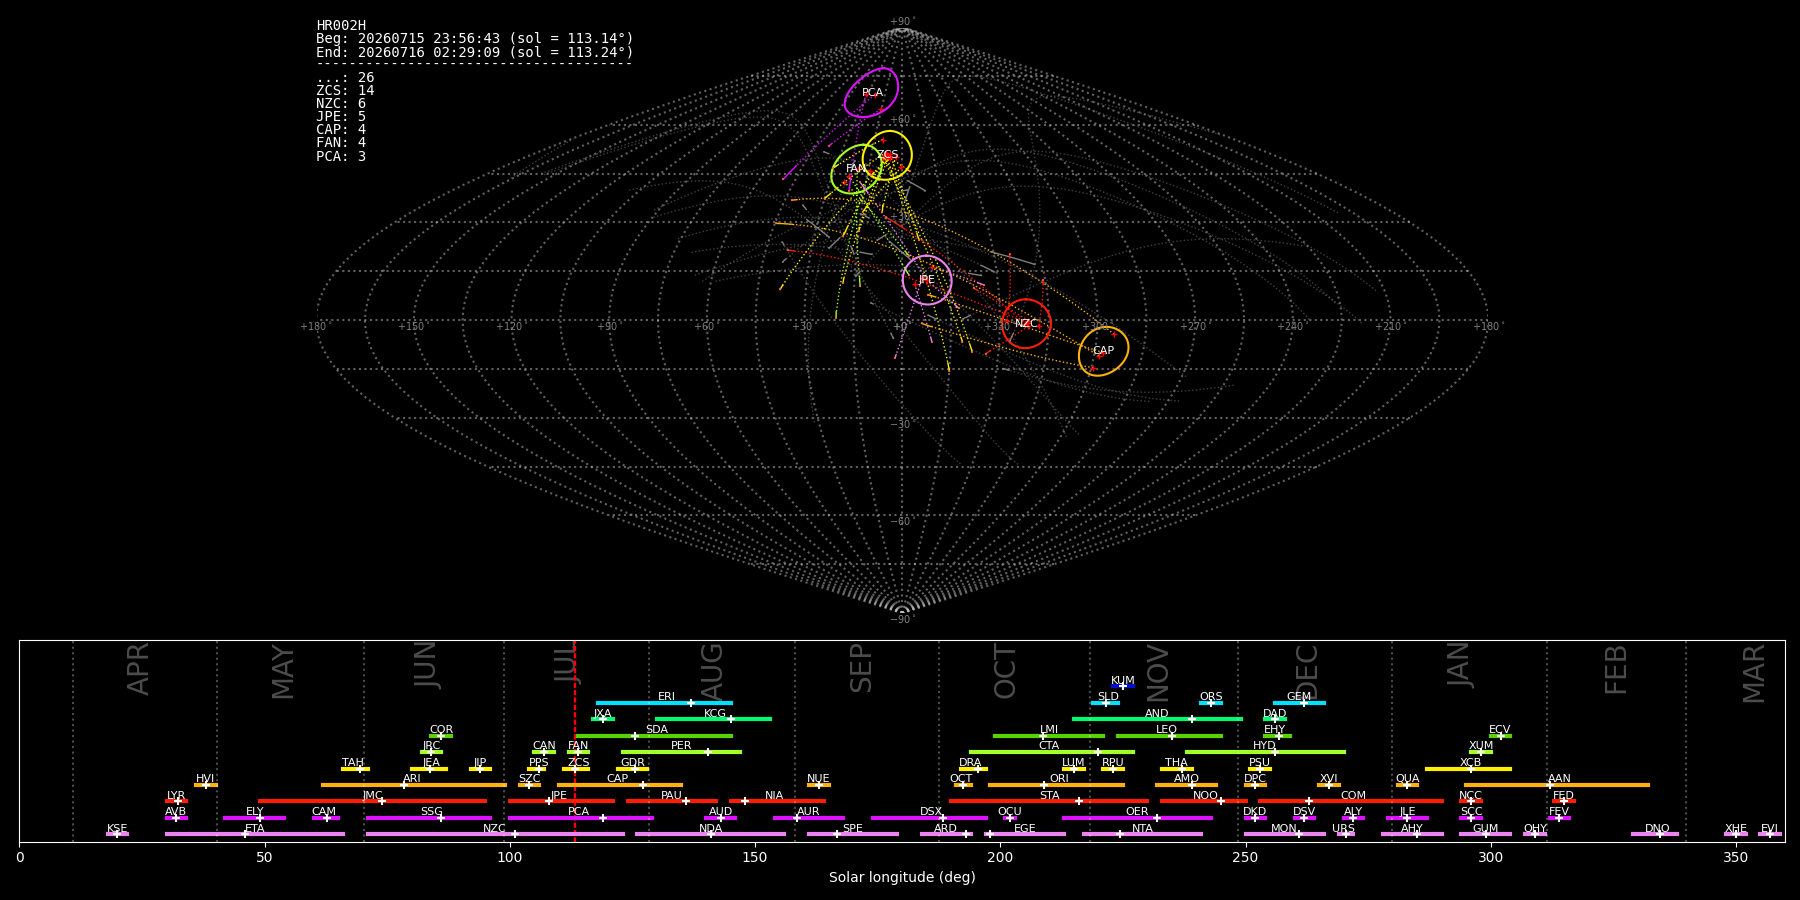Select the DEC month label in the timeline
Image resolution: width=1800 pixels, height=900 pixels.
point(1307,672)
